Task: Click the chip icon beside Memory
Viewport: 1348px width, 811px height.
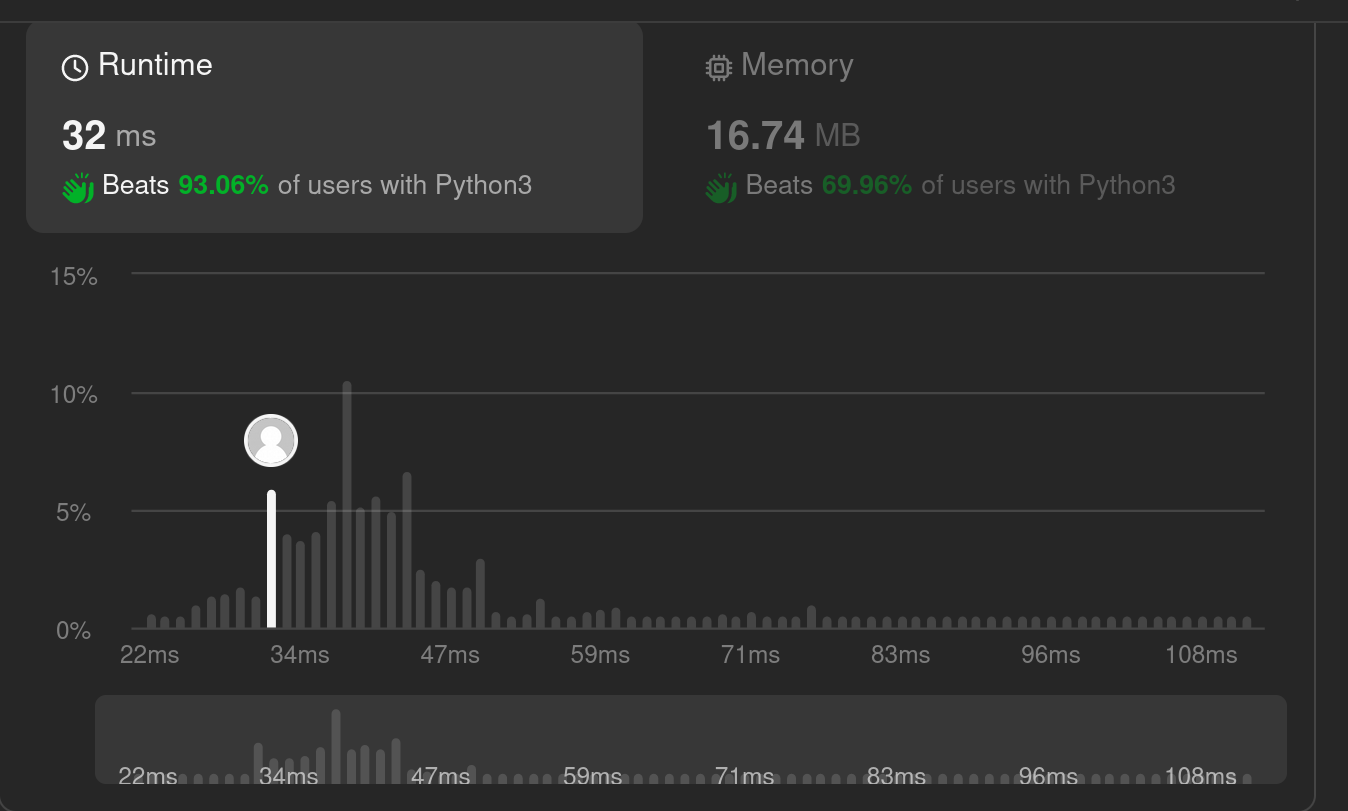Action: click(x=718, y=67)
